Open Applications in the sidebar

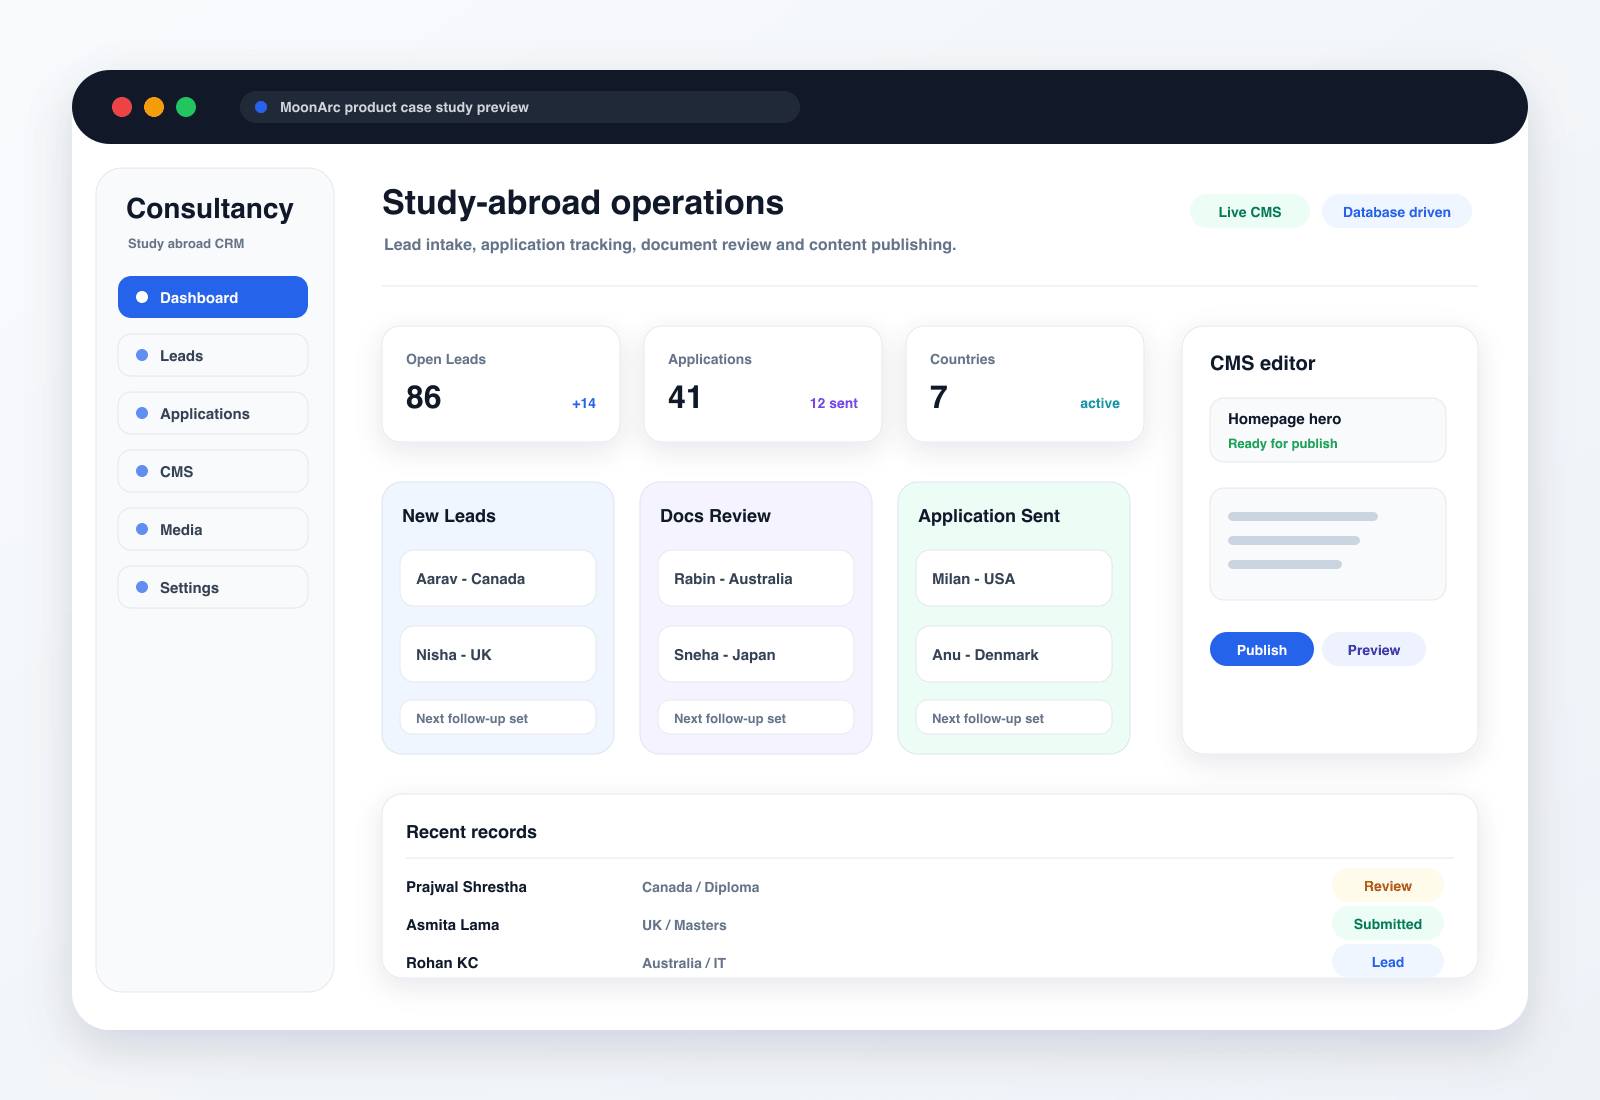[213, 413]
